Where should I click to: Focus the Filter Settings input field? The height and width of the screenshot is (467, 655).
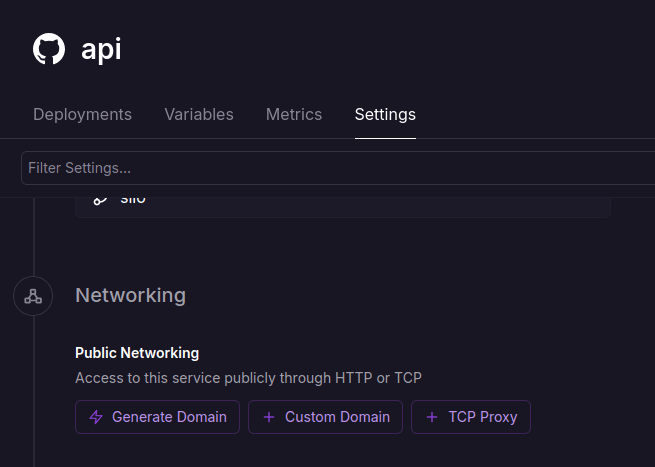point(338,168)
